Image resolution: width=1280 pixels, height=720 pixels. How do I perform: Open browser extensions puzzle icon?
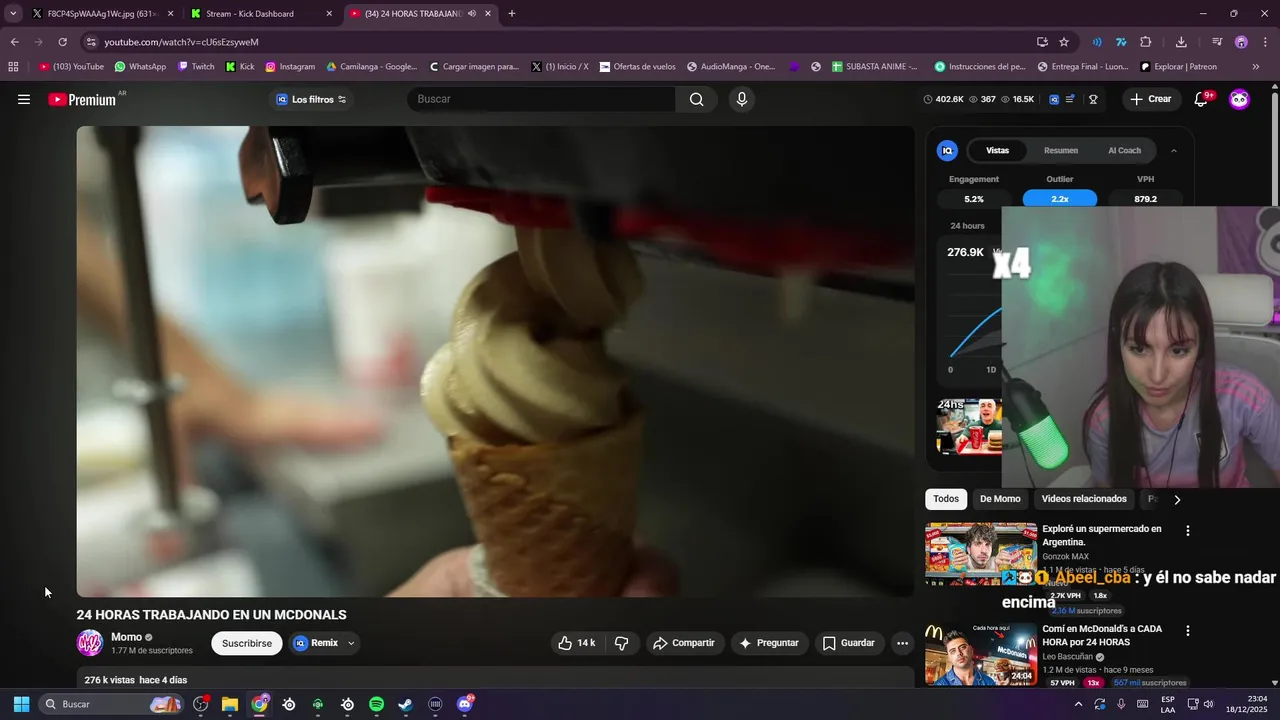click(x=1146, y=42)
